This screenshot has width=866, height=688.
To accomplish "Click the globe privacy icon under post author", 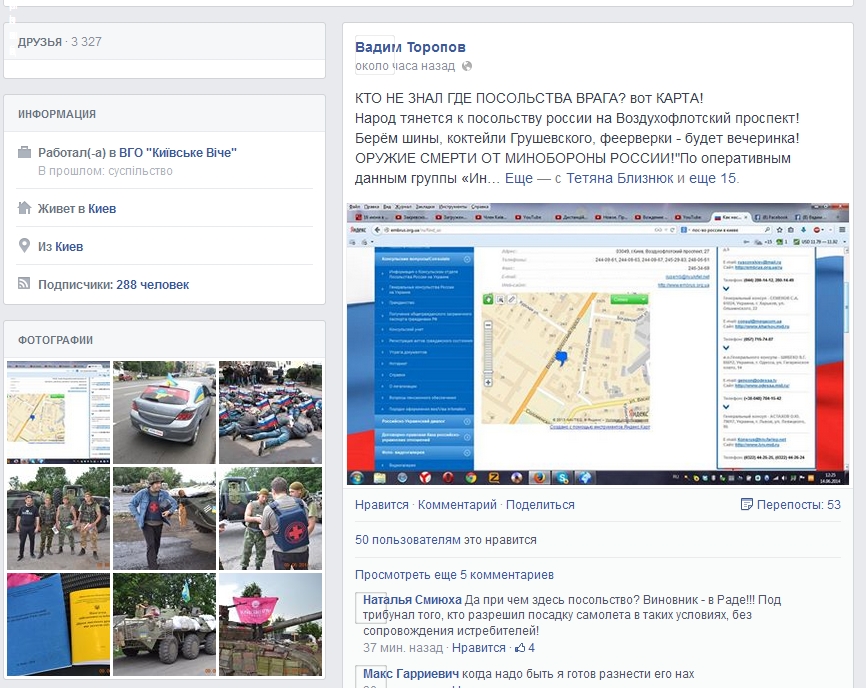I will (x=467, y=66).
